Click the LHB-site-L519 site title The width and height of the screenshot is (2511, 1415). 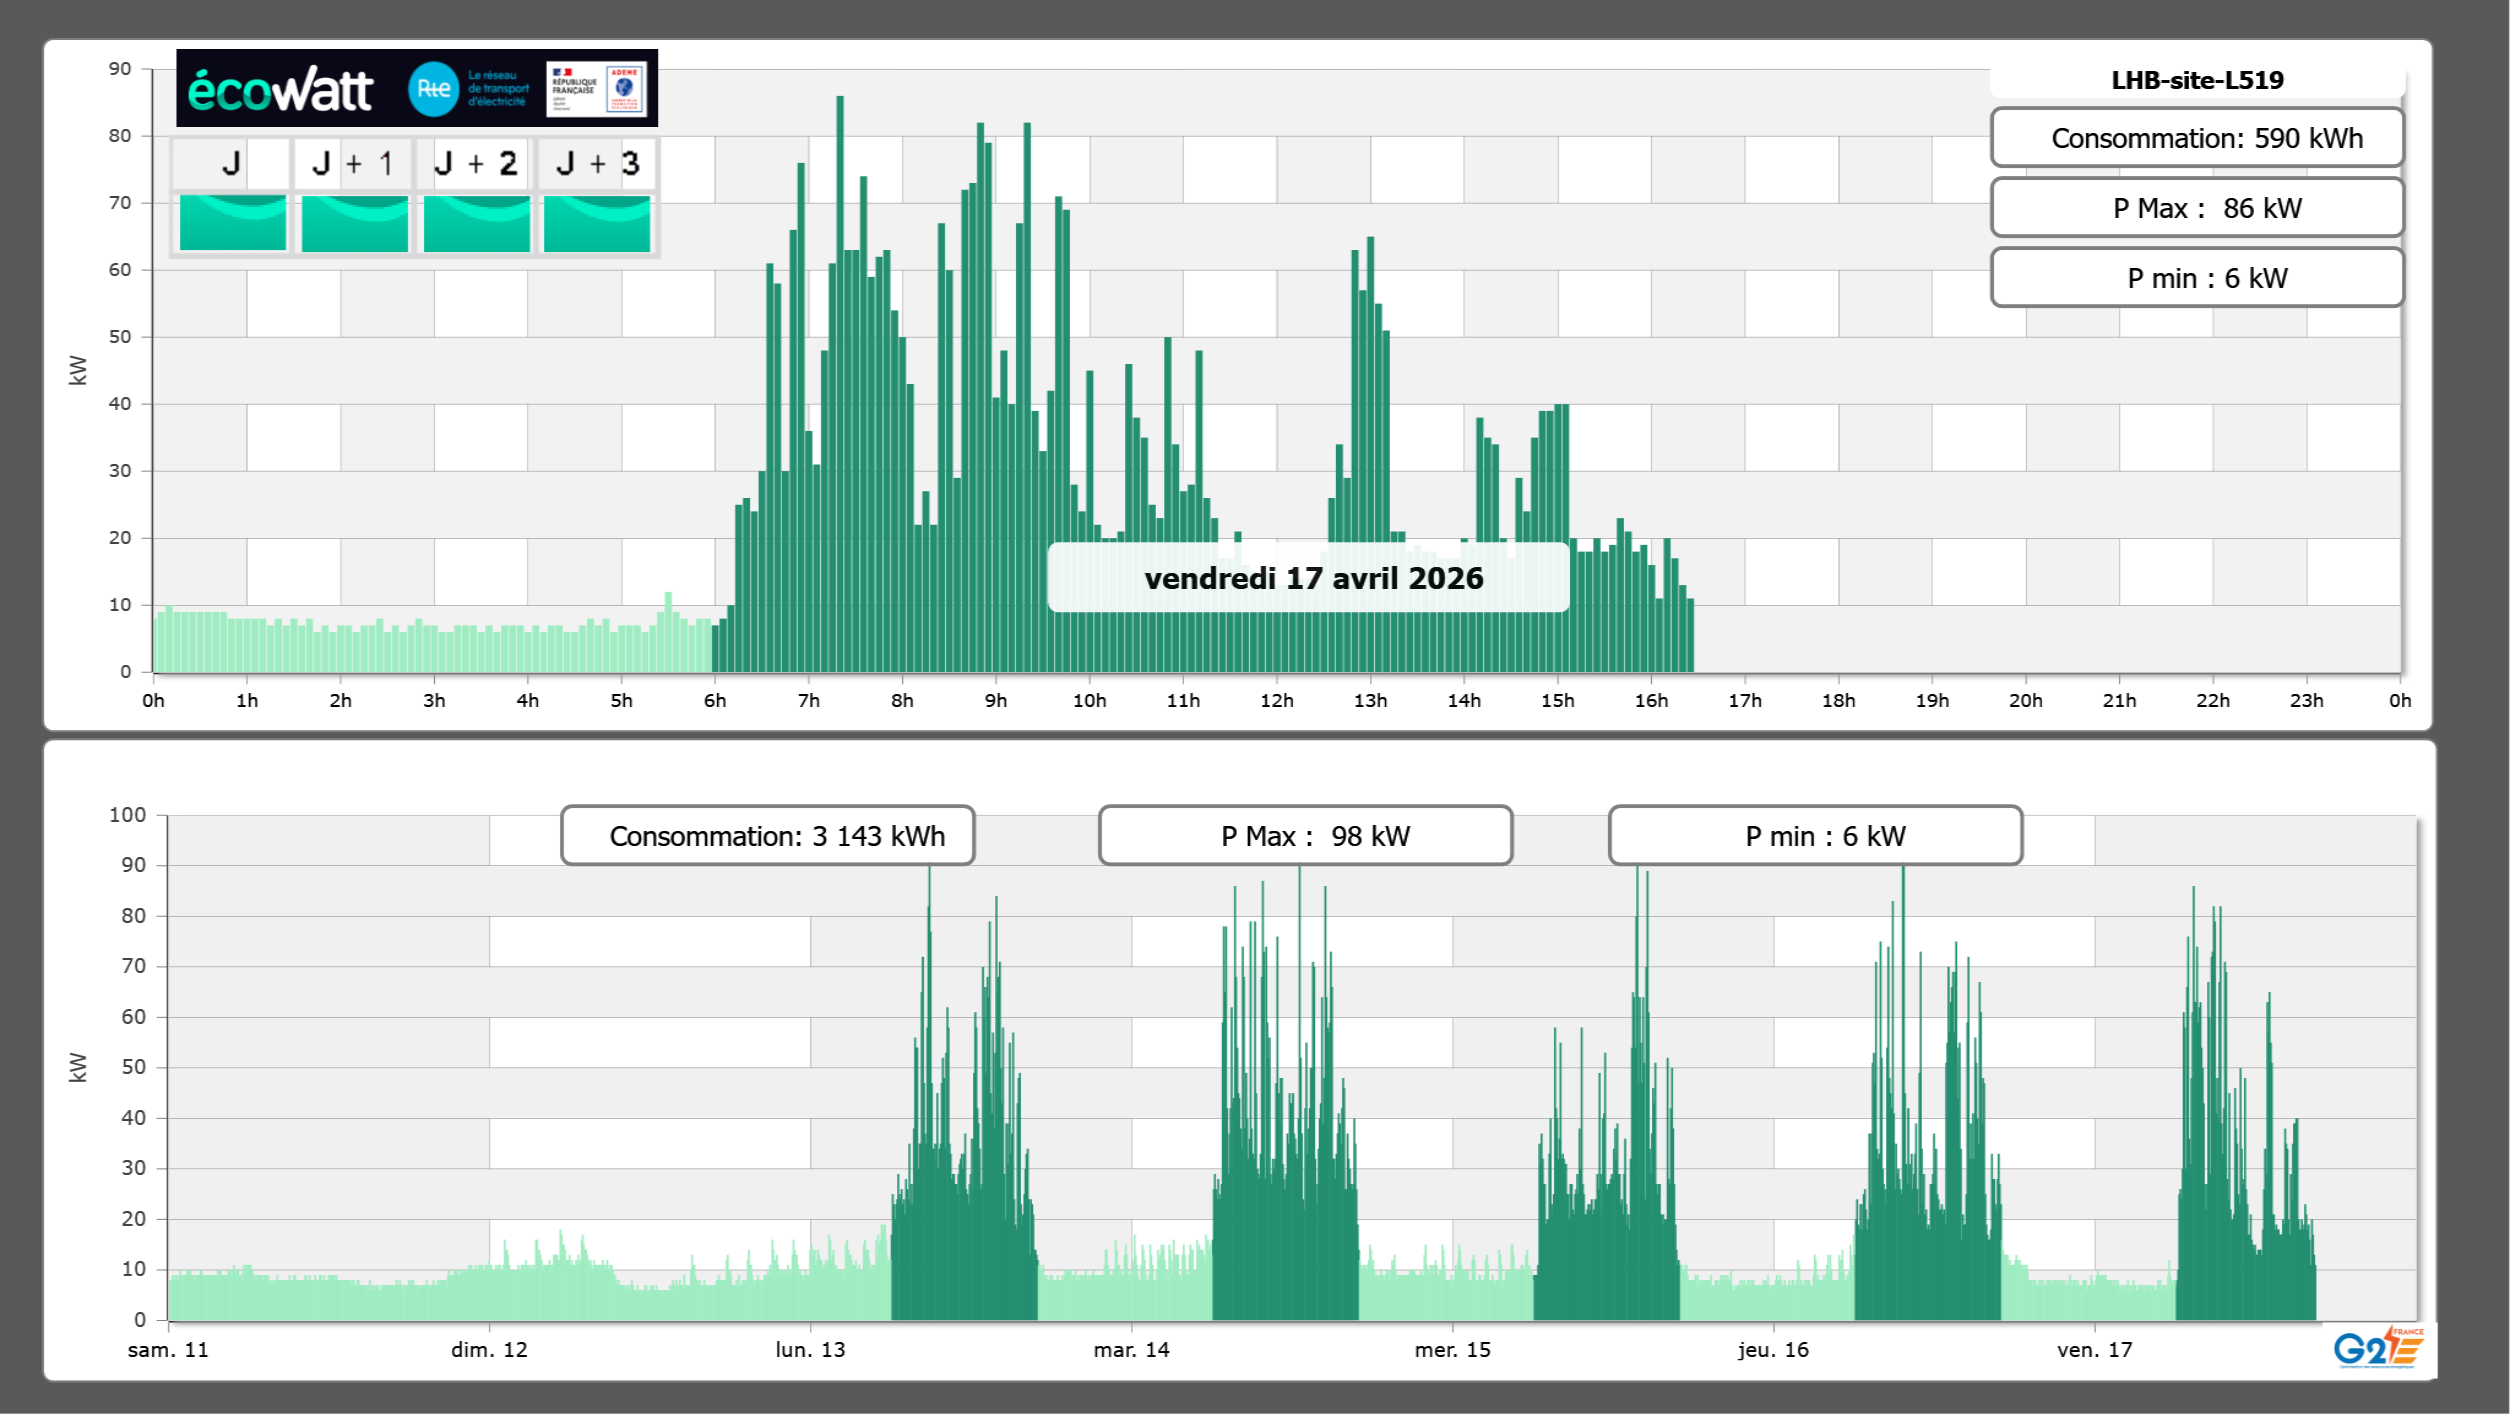click(x=2196, y=80)
